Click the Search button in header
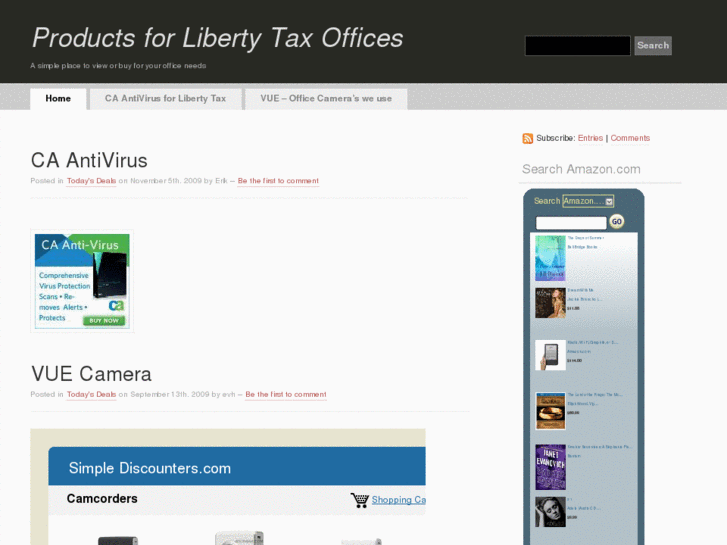The width and height of the screenshot is (727, 545). point(653,45)
